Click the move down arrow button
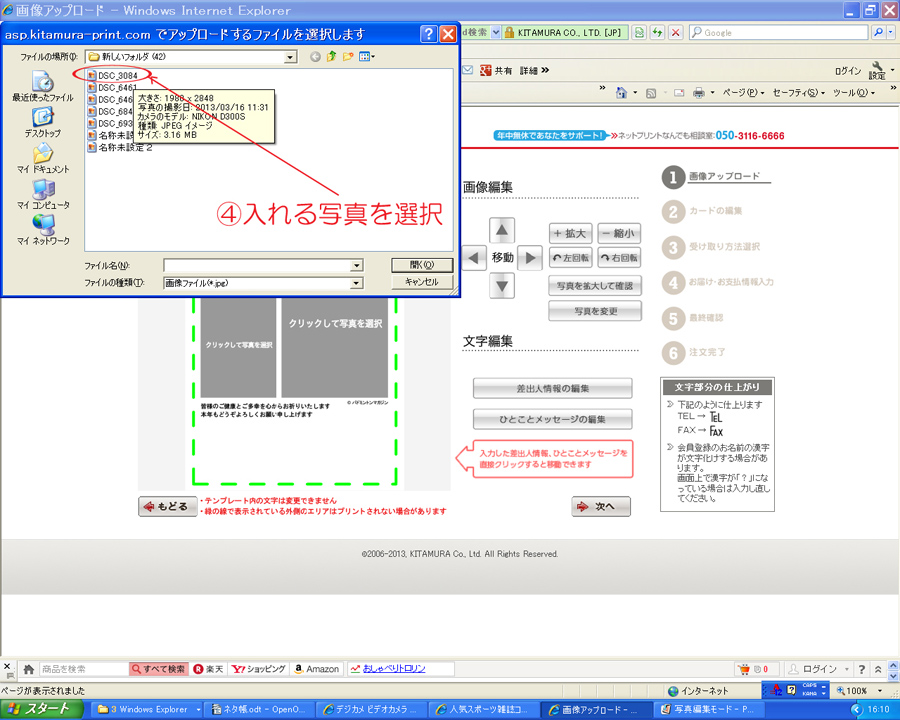Viewport: 900px width, 720px height. [503, 286]
